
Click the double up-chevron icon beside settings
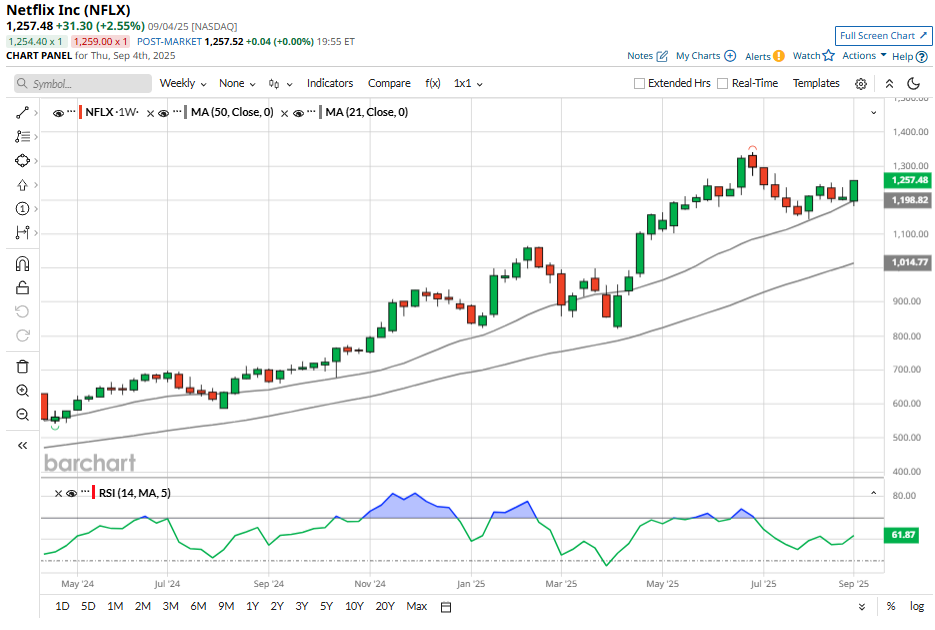889,84
